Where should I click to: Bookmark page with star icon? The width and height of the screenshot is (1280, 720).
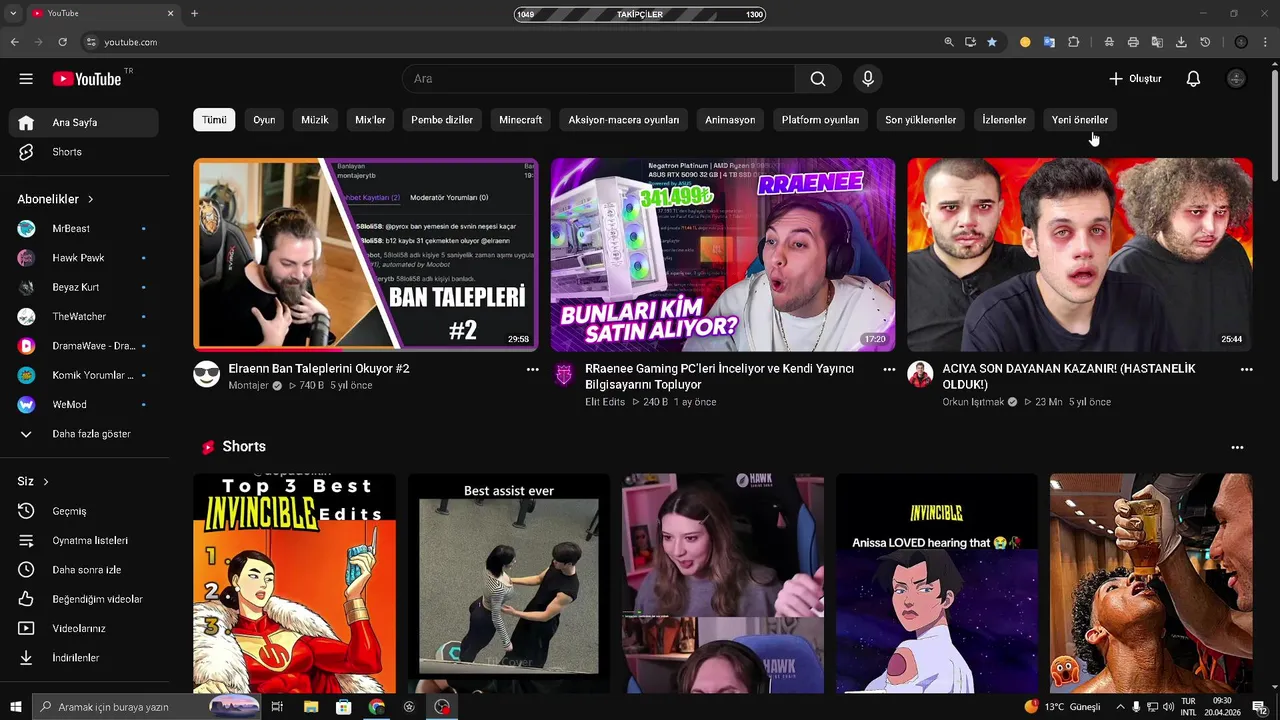pyautogui.click(x=992, y=42)
